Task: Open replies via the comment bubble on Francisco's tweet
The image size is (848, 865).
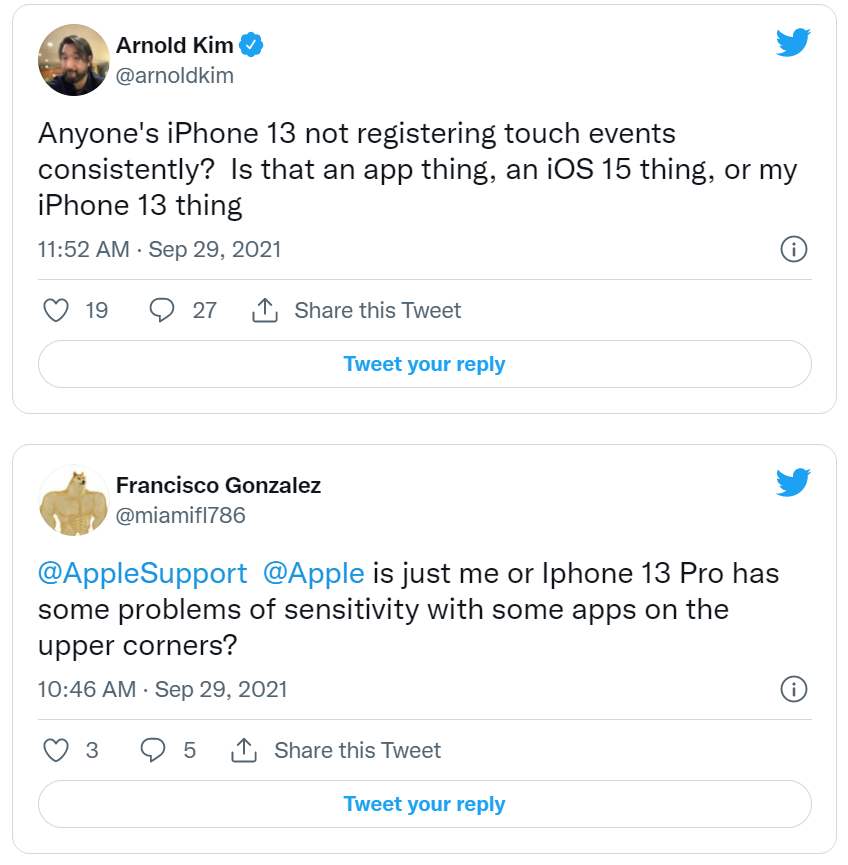Action: click(153, 750)
